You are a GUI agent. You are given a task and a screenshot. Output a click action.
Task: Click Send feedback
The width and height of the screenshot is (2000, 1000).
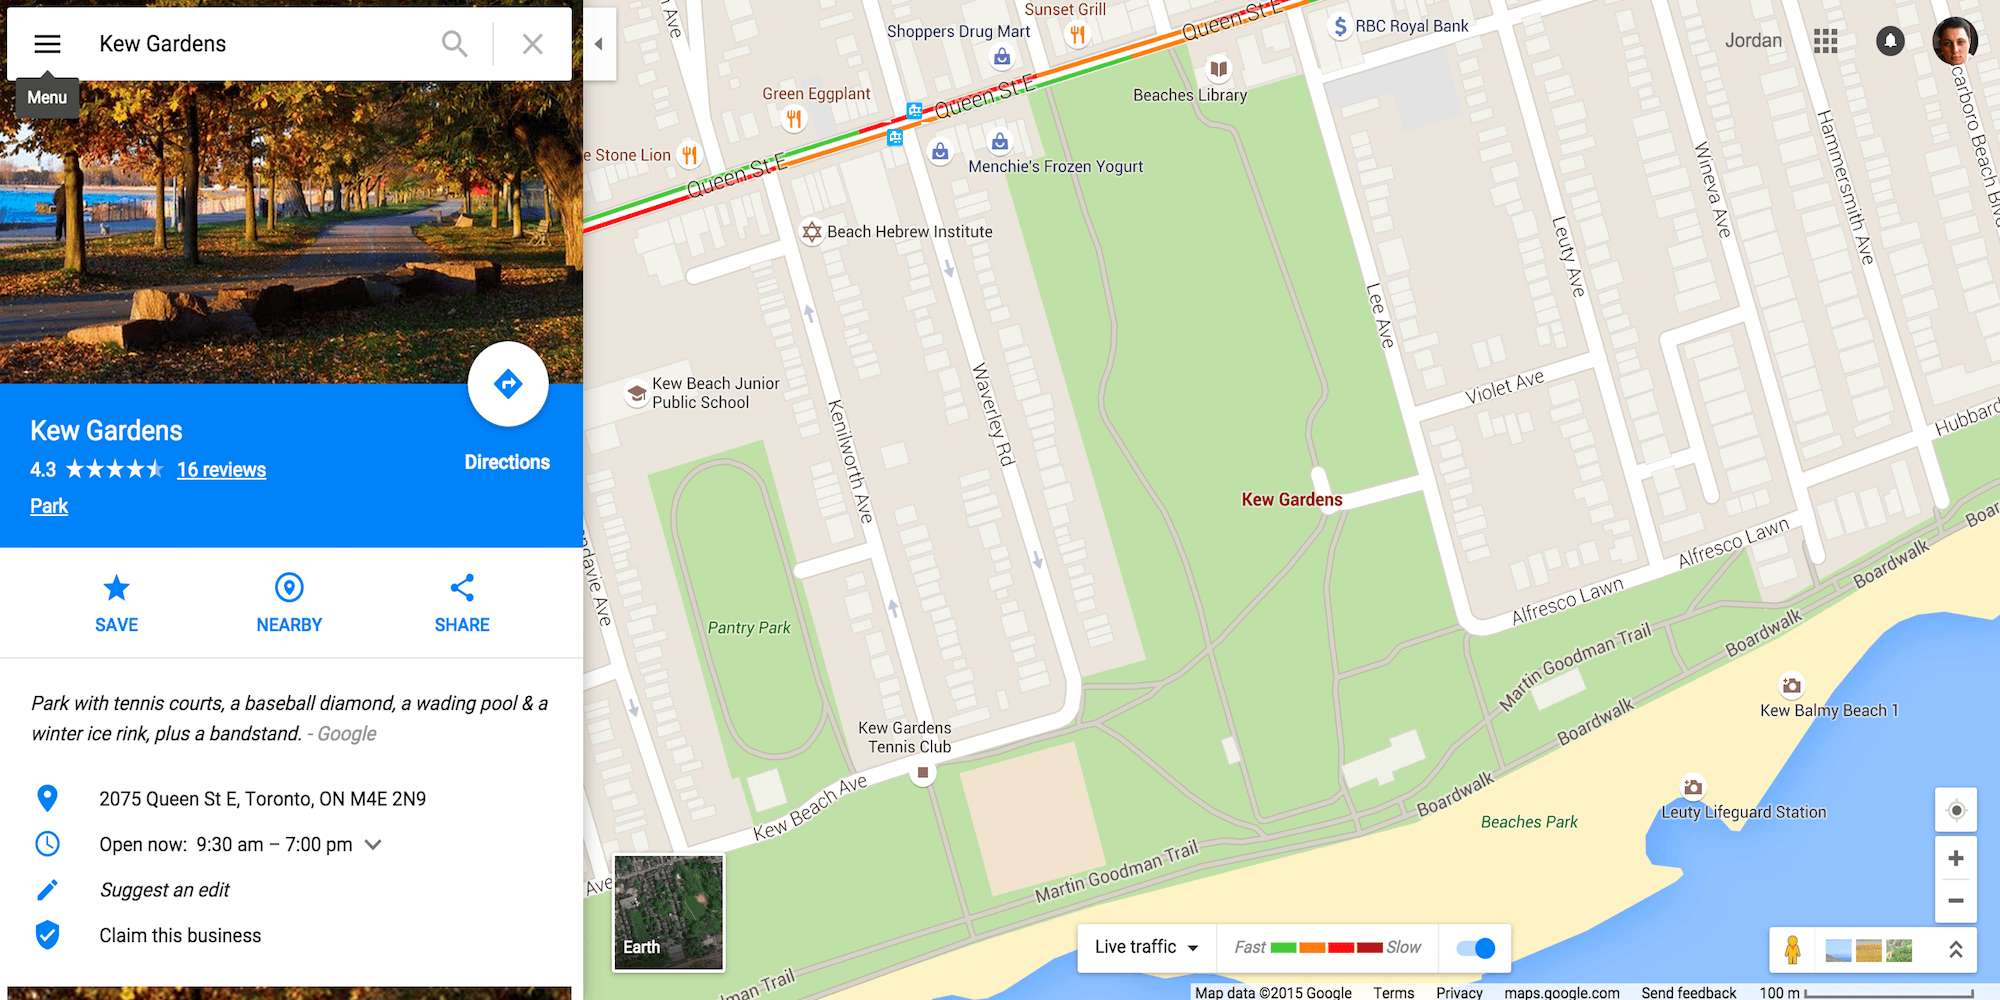click(1688, 992)
